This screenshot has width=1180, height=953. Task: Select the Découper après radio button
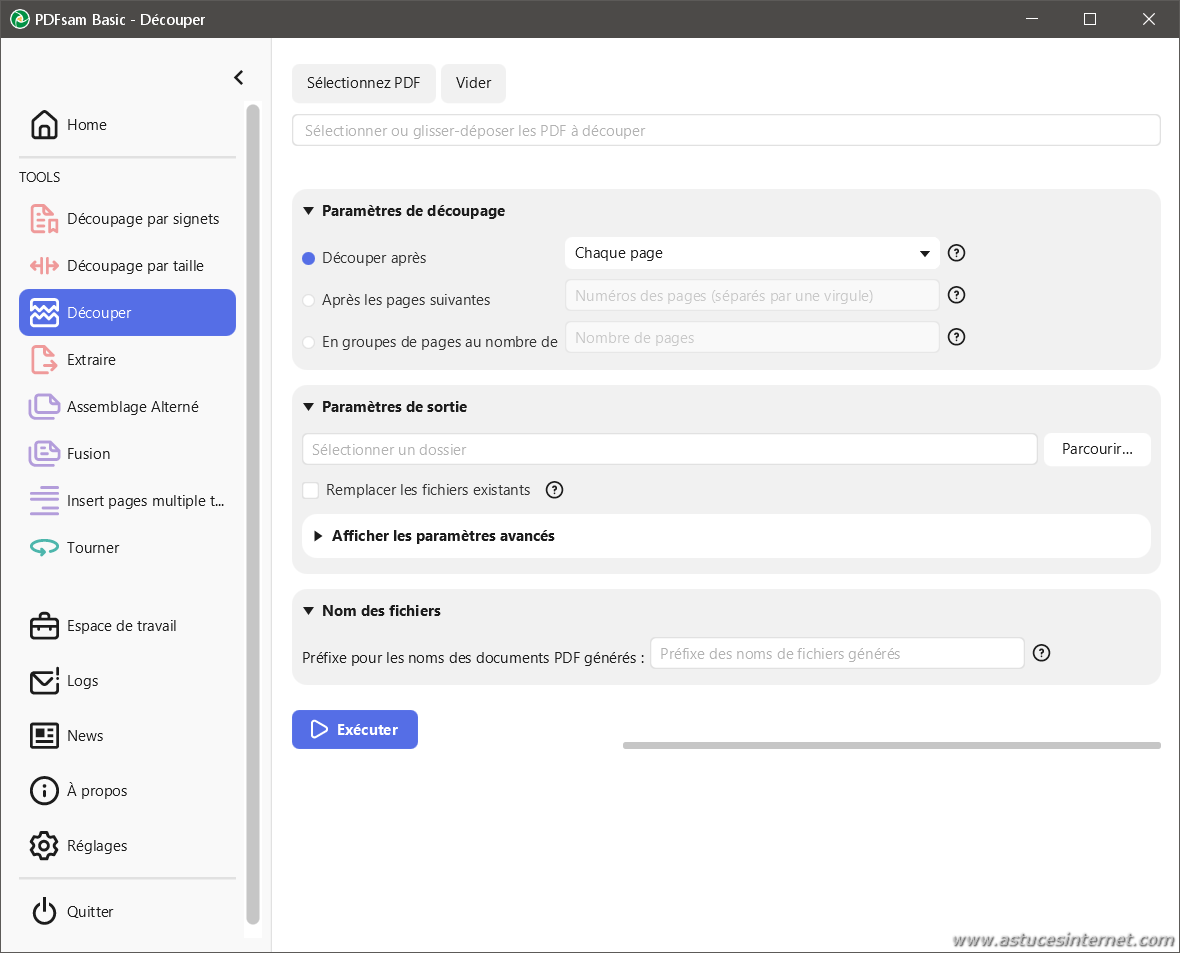[x=309, y=258]
